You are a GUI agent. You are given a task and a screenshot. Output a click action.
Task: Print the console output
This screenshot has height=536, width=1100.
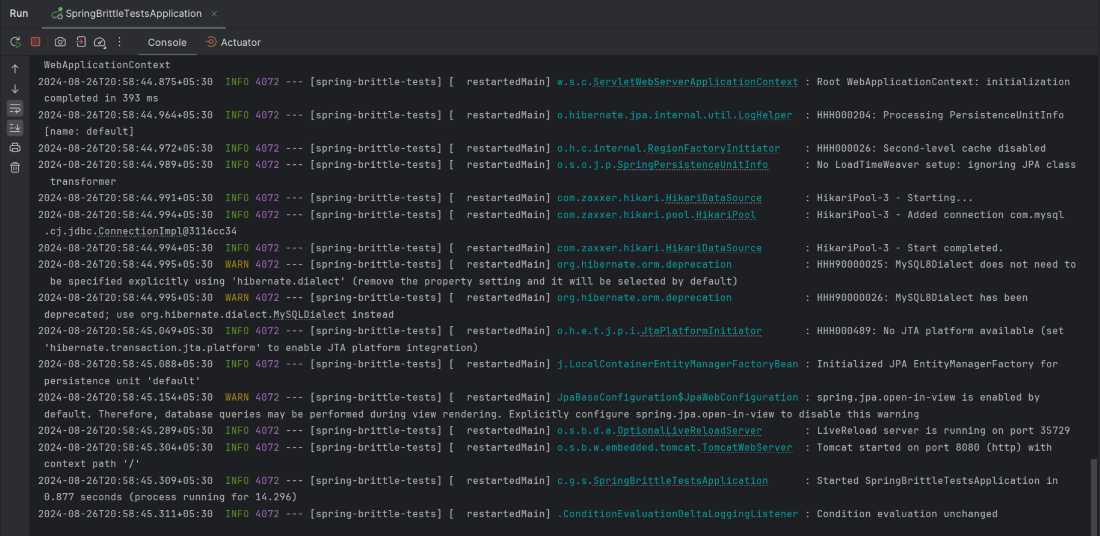[x=15, y=147]
